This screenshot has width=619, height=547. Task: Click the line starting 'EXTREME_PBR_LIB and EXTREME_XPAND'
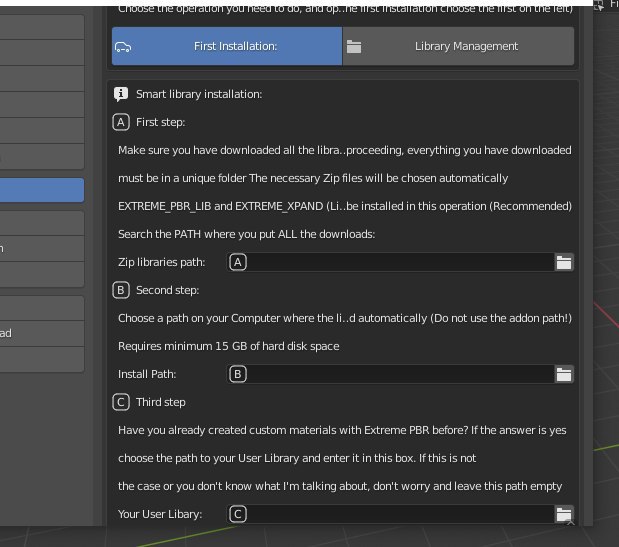[345, 206]
